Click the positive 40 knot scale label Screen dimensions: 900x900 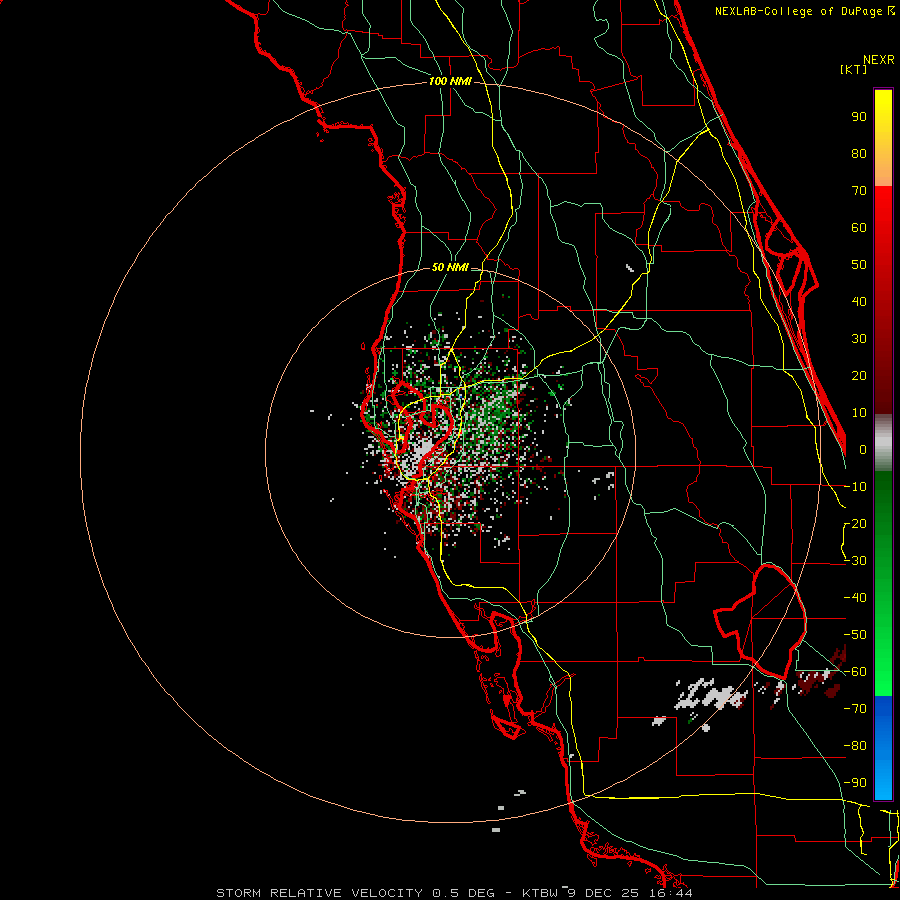(859, 302)
